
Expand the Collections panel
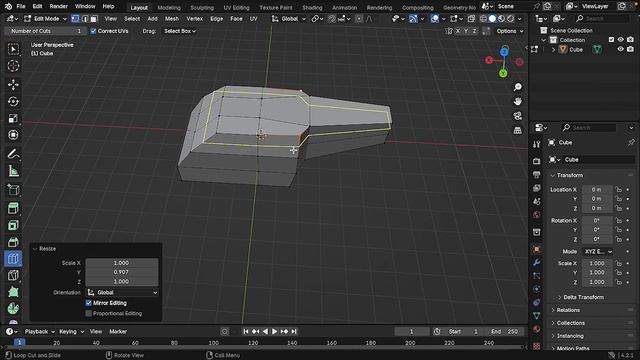(x=570, y=323)
